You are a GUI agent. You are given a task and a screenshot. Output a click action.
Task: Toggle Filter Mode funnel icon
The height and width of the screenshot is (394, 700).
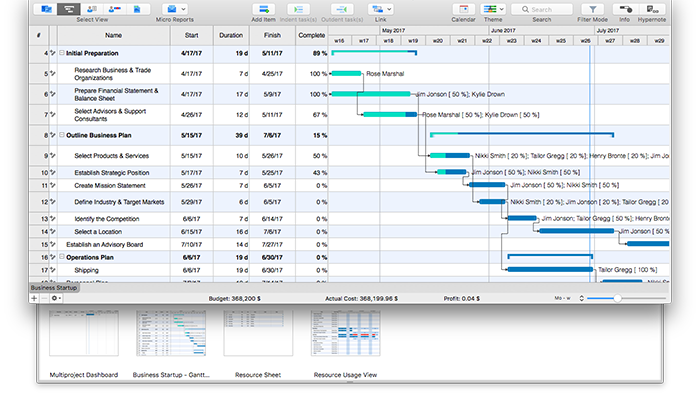click(592, 9)
